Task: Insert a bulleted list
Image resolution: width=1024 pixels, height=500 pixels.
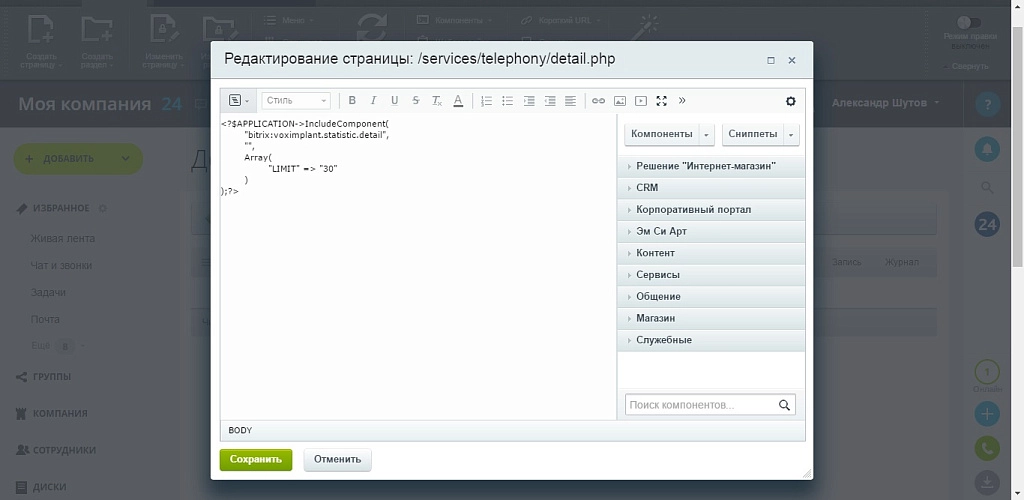Action: 507,101
